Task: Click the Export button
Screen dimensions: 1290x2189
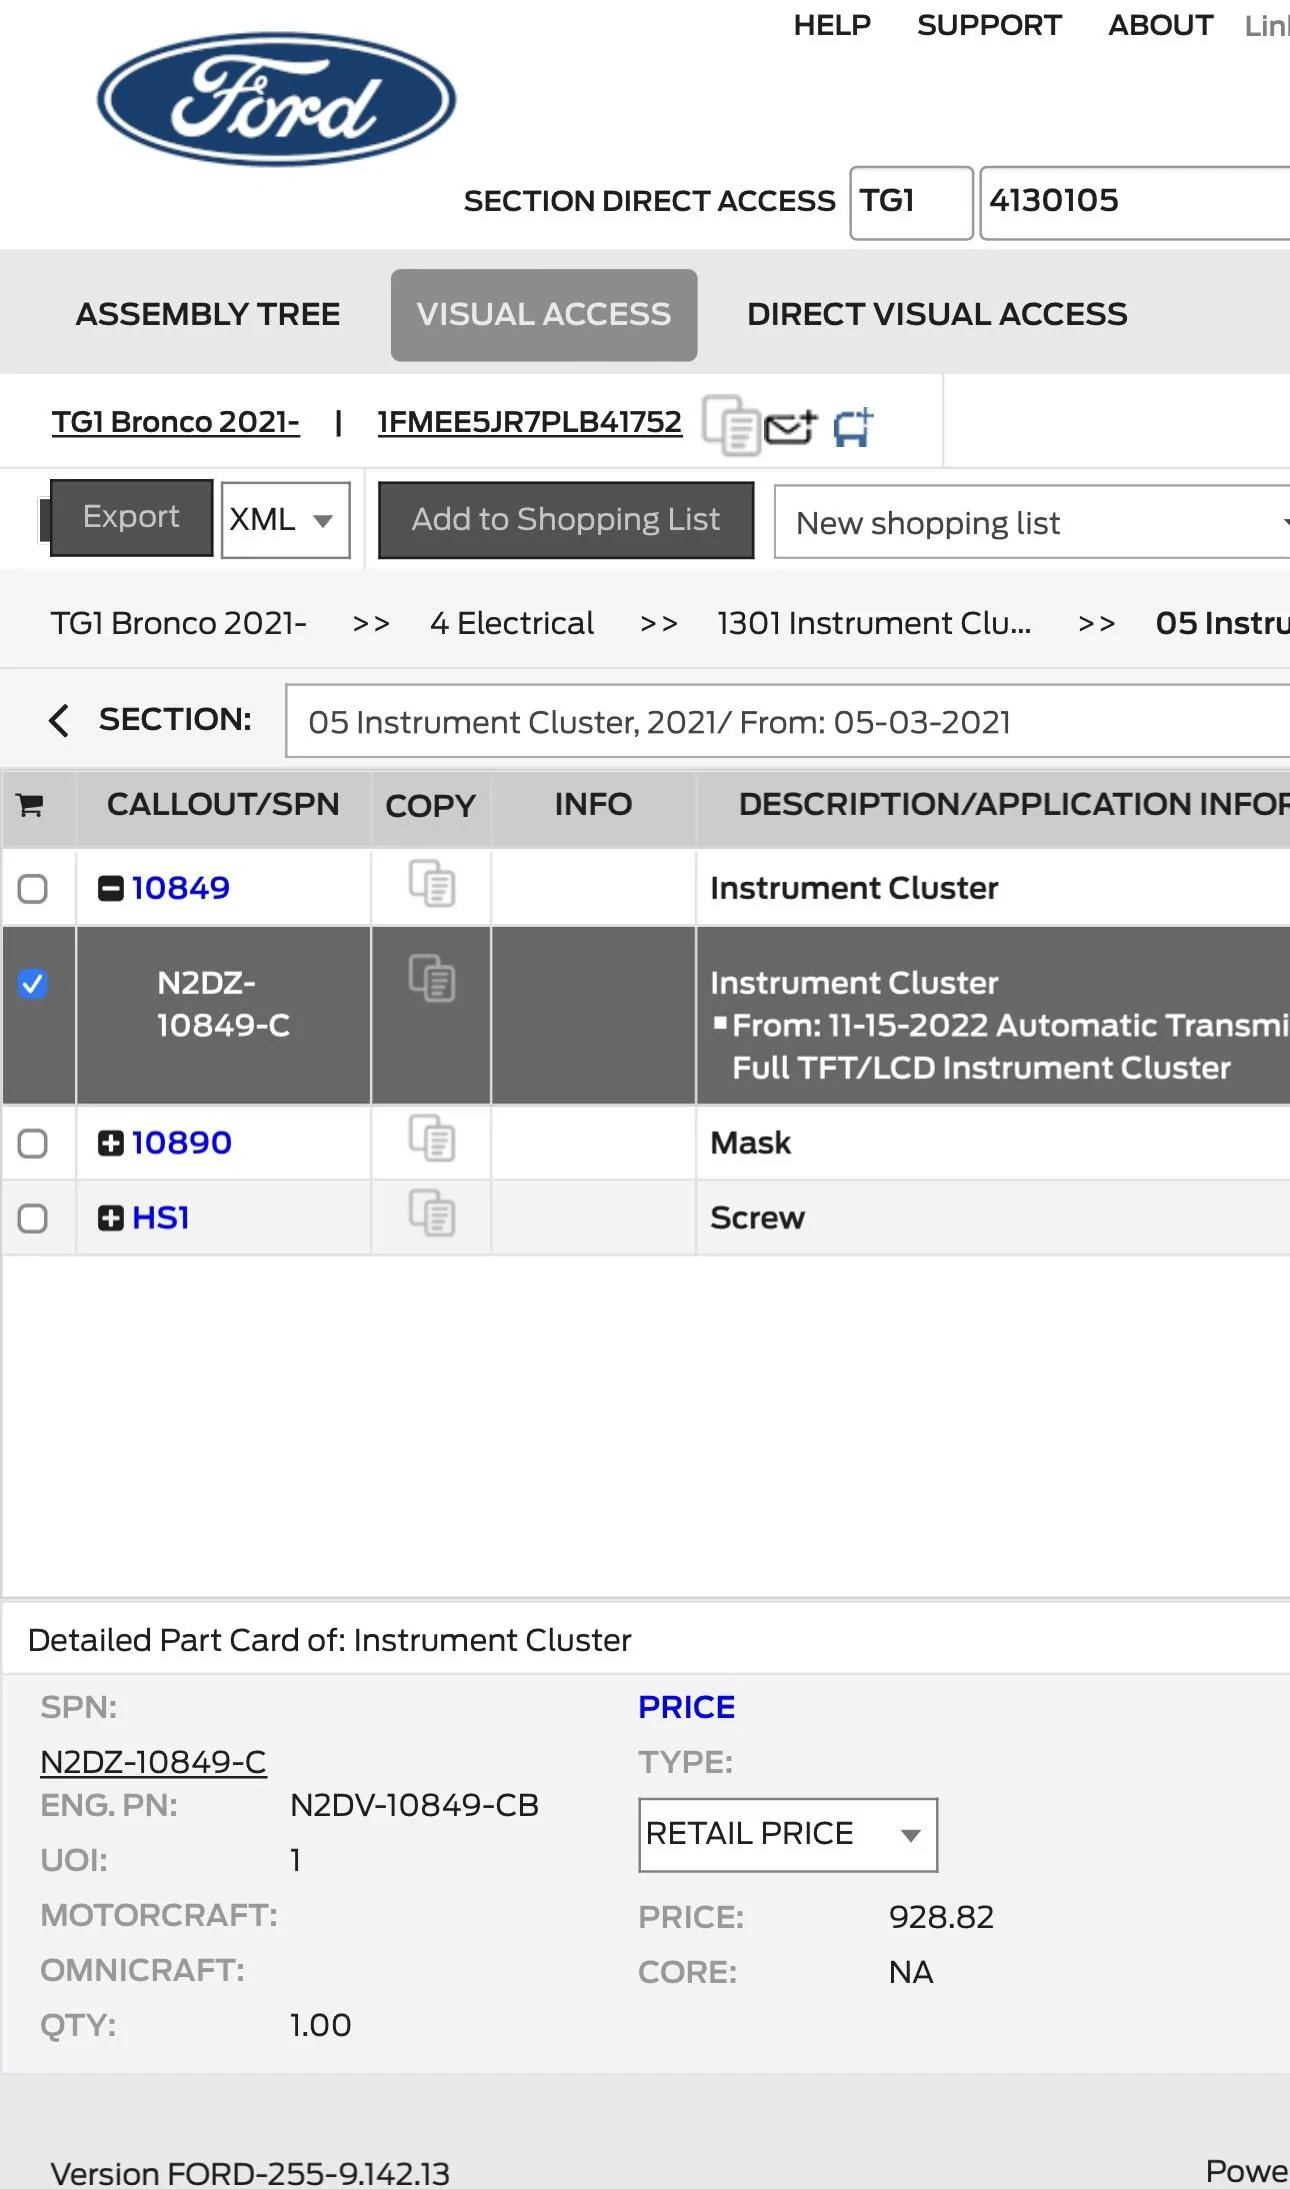Action: click(x=131, y=518)
